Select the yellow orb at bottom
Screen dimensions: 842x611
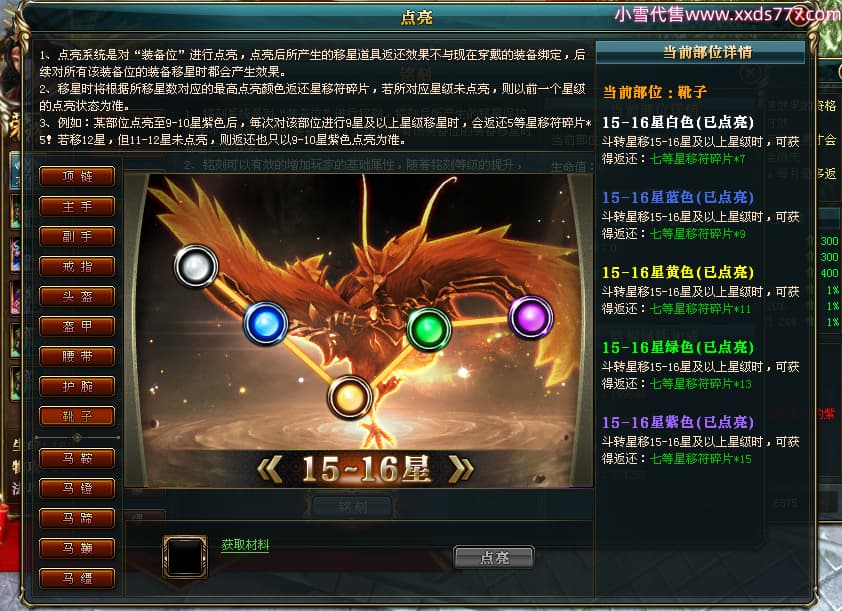pyautogui.click(x=350, y=398)
